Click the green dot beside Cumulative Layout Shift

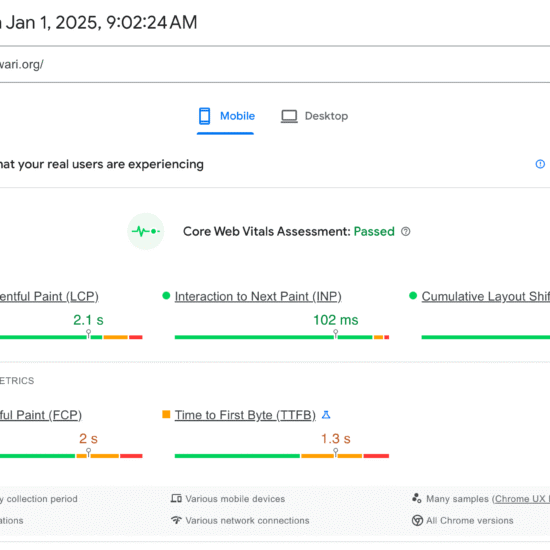(x=413, y=296)
